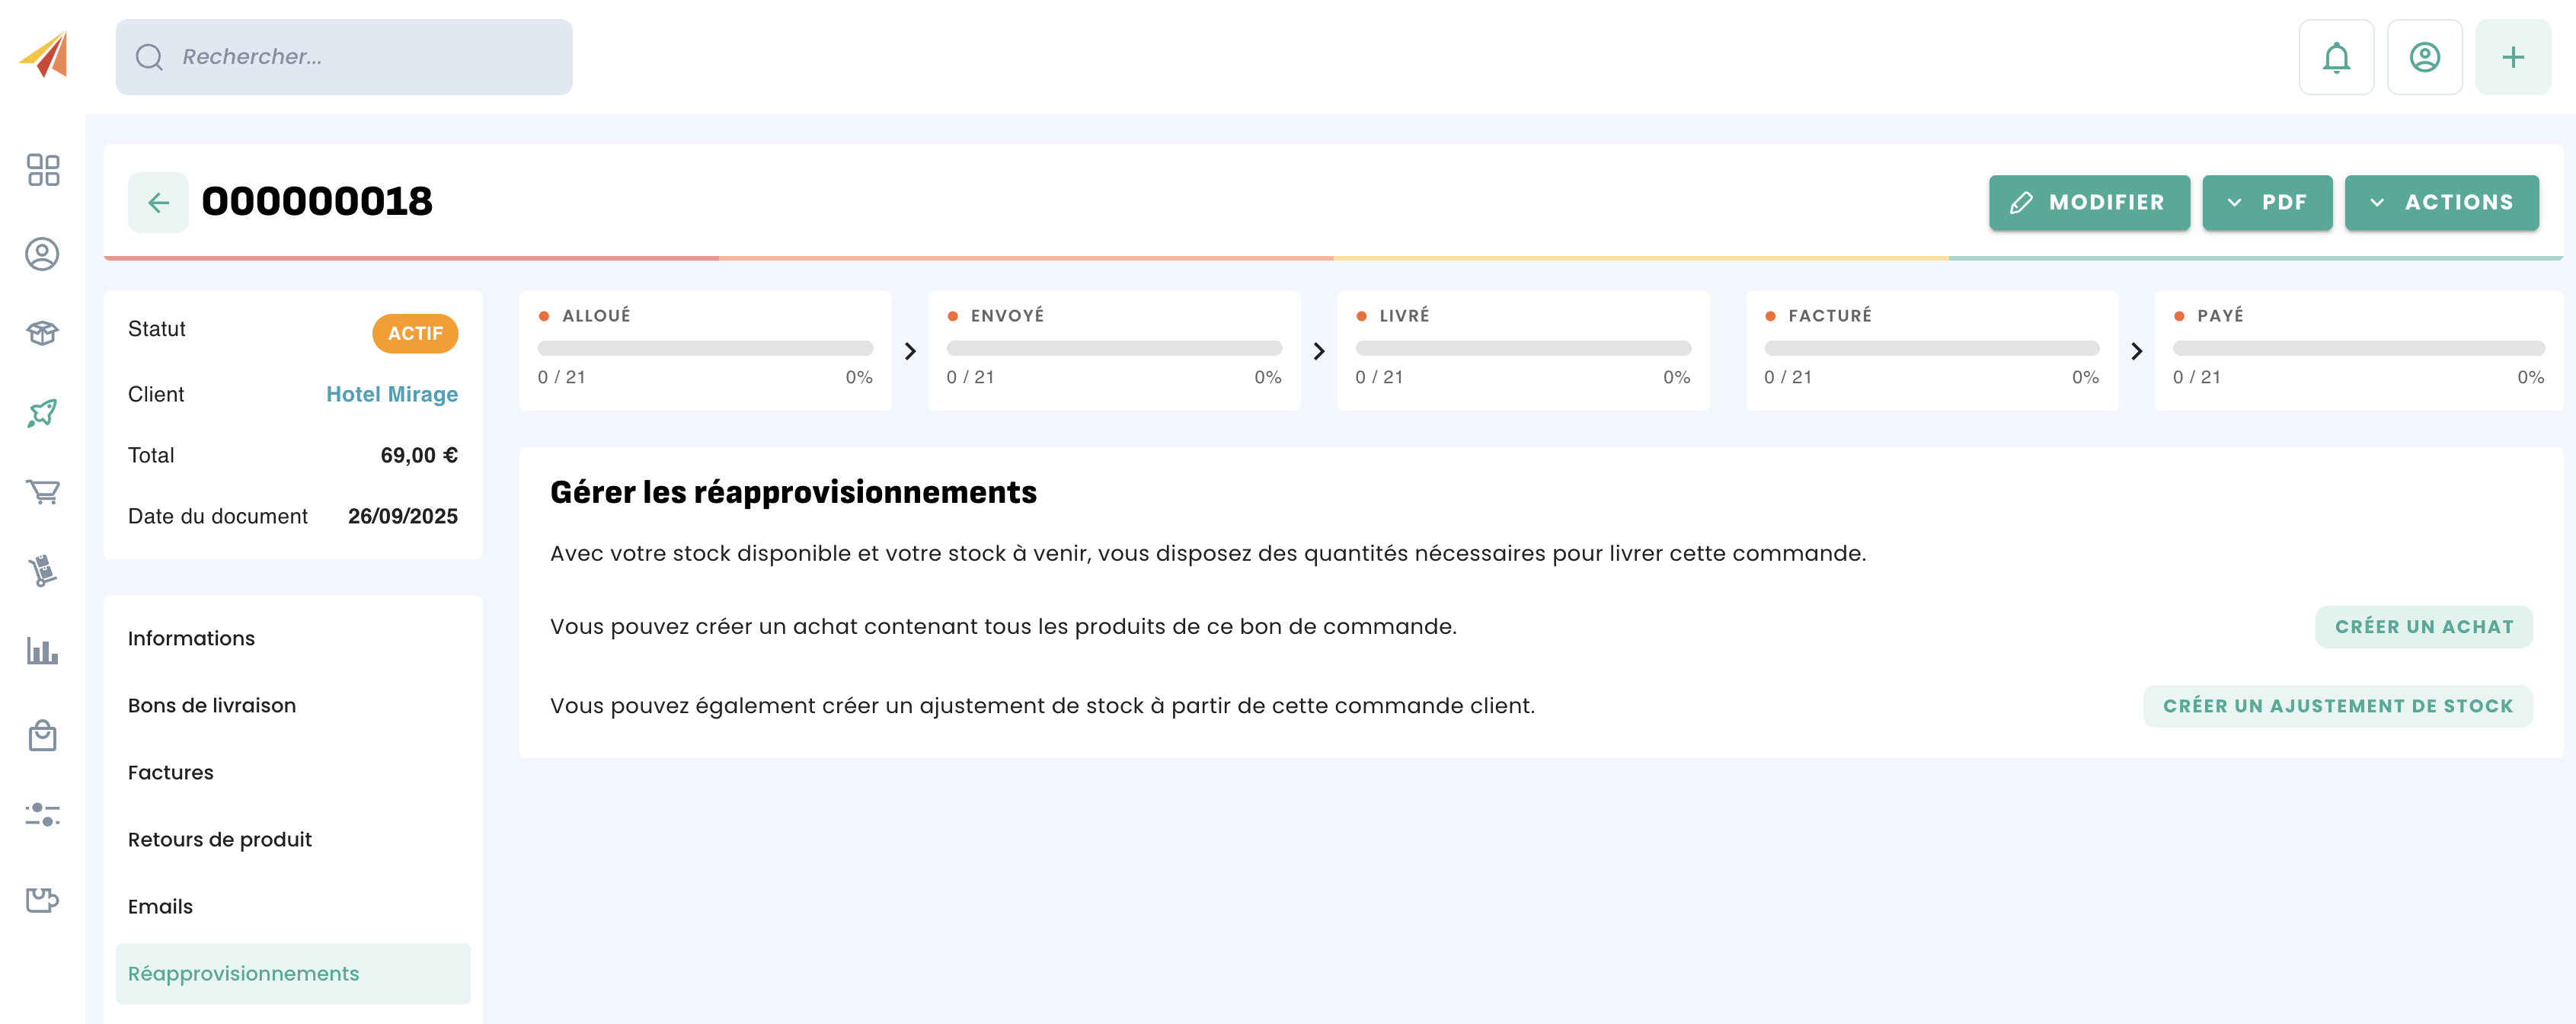This screenshot has width=2576, height=1024.
Task: Open the shopping cart icon in sidebar
Action: pos(42,491)
